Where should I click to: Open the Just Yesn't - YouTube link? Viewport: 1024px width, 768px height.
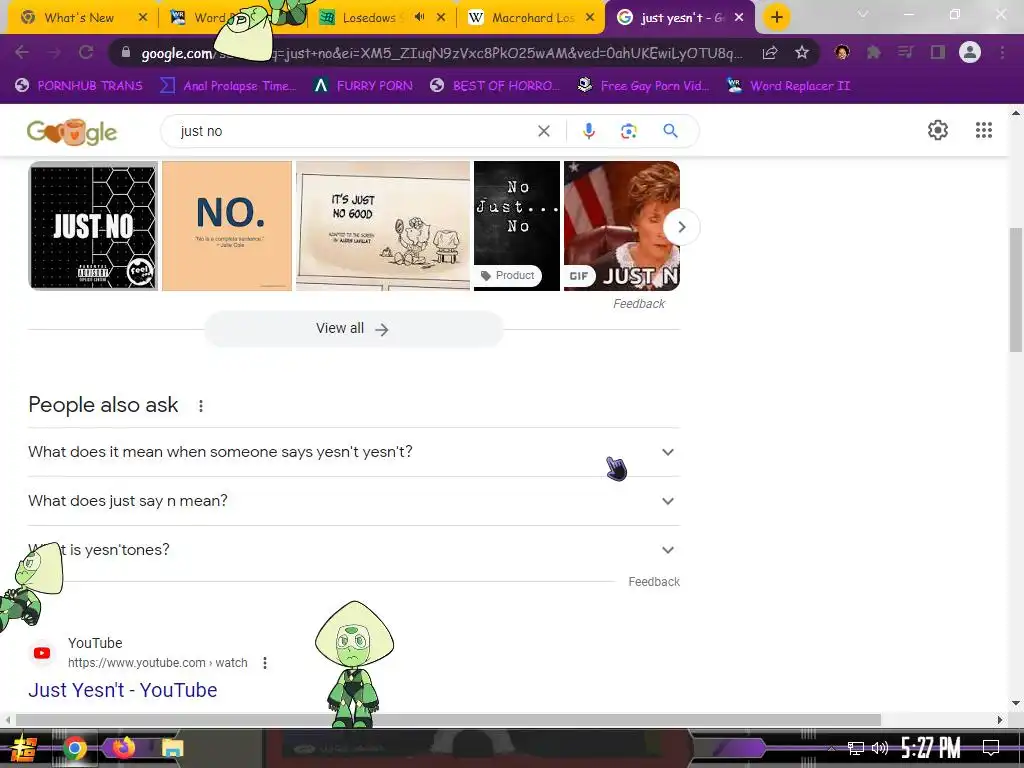[x=123, y=690]
